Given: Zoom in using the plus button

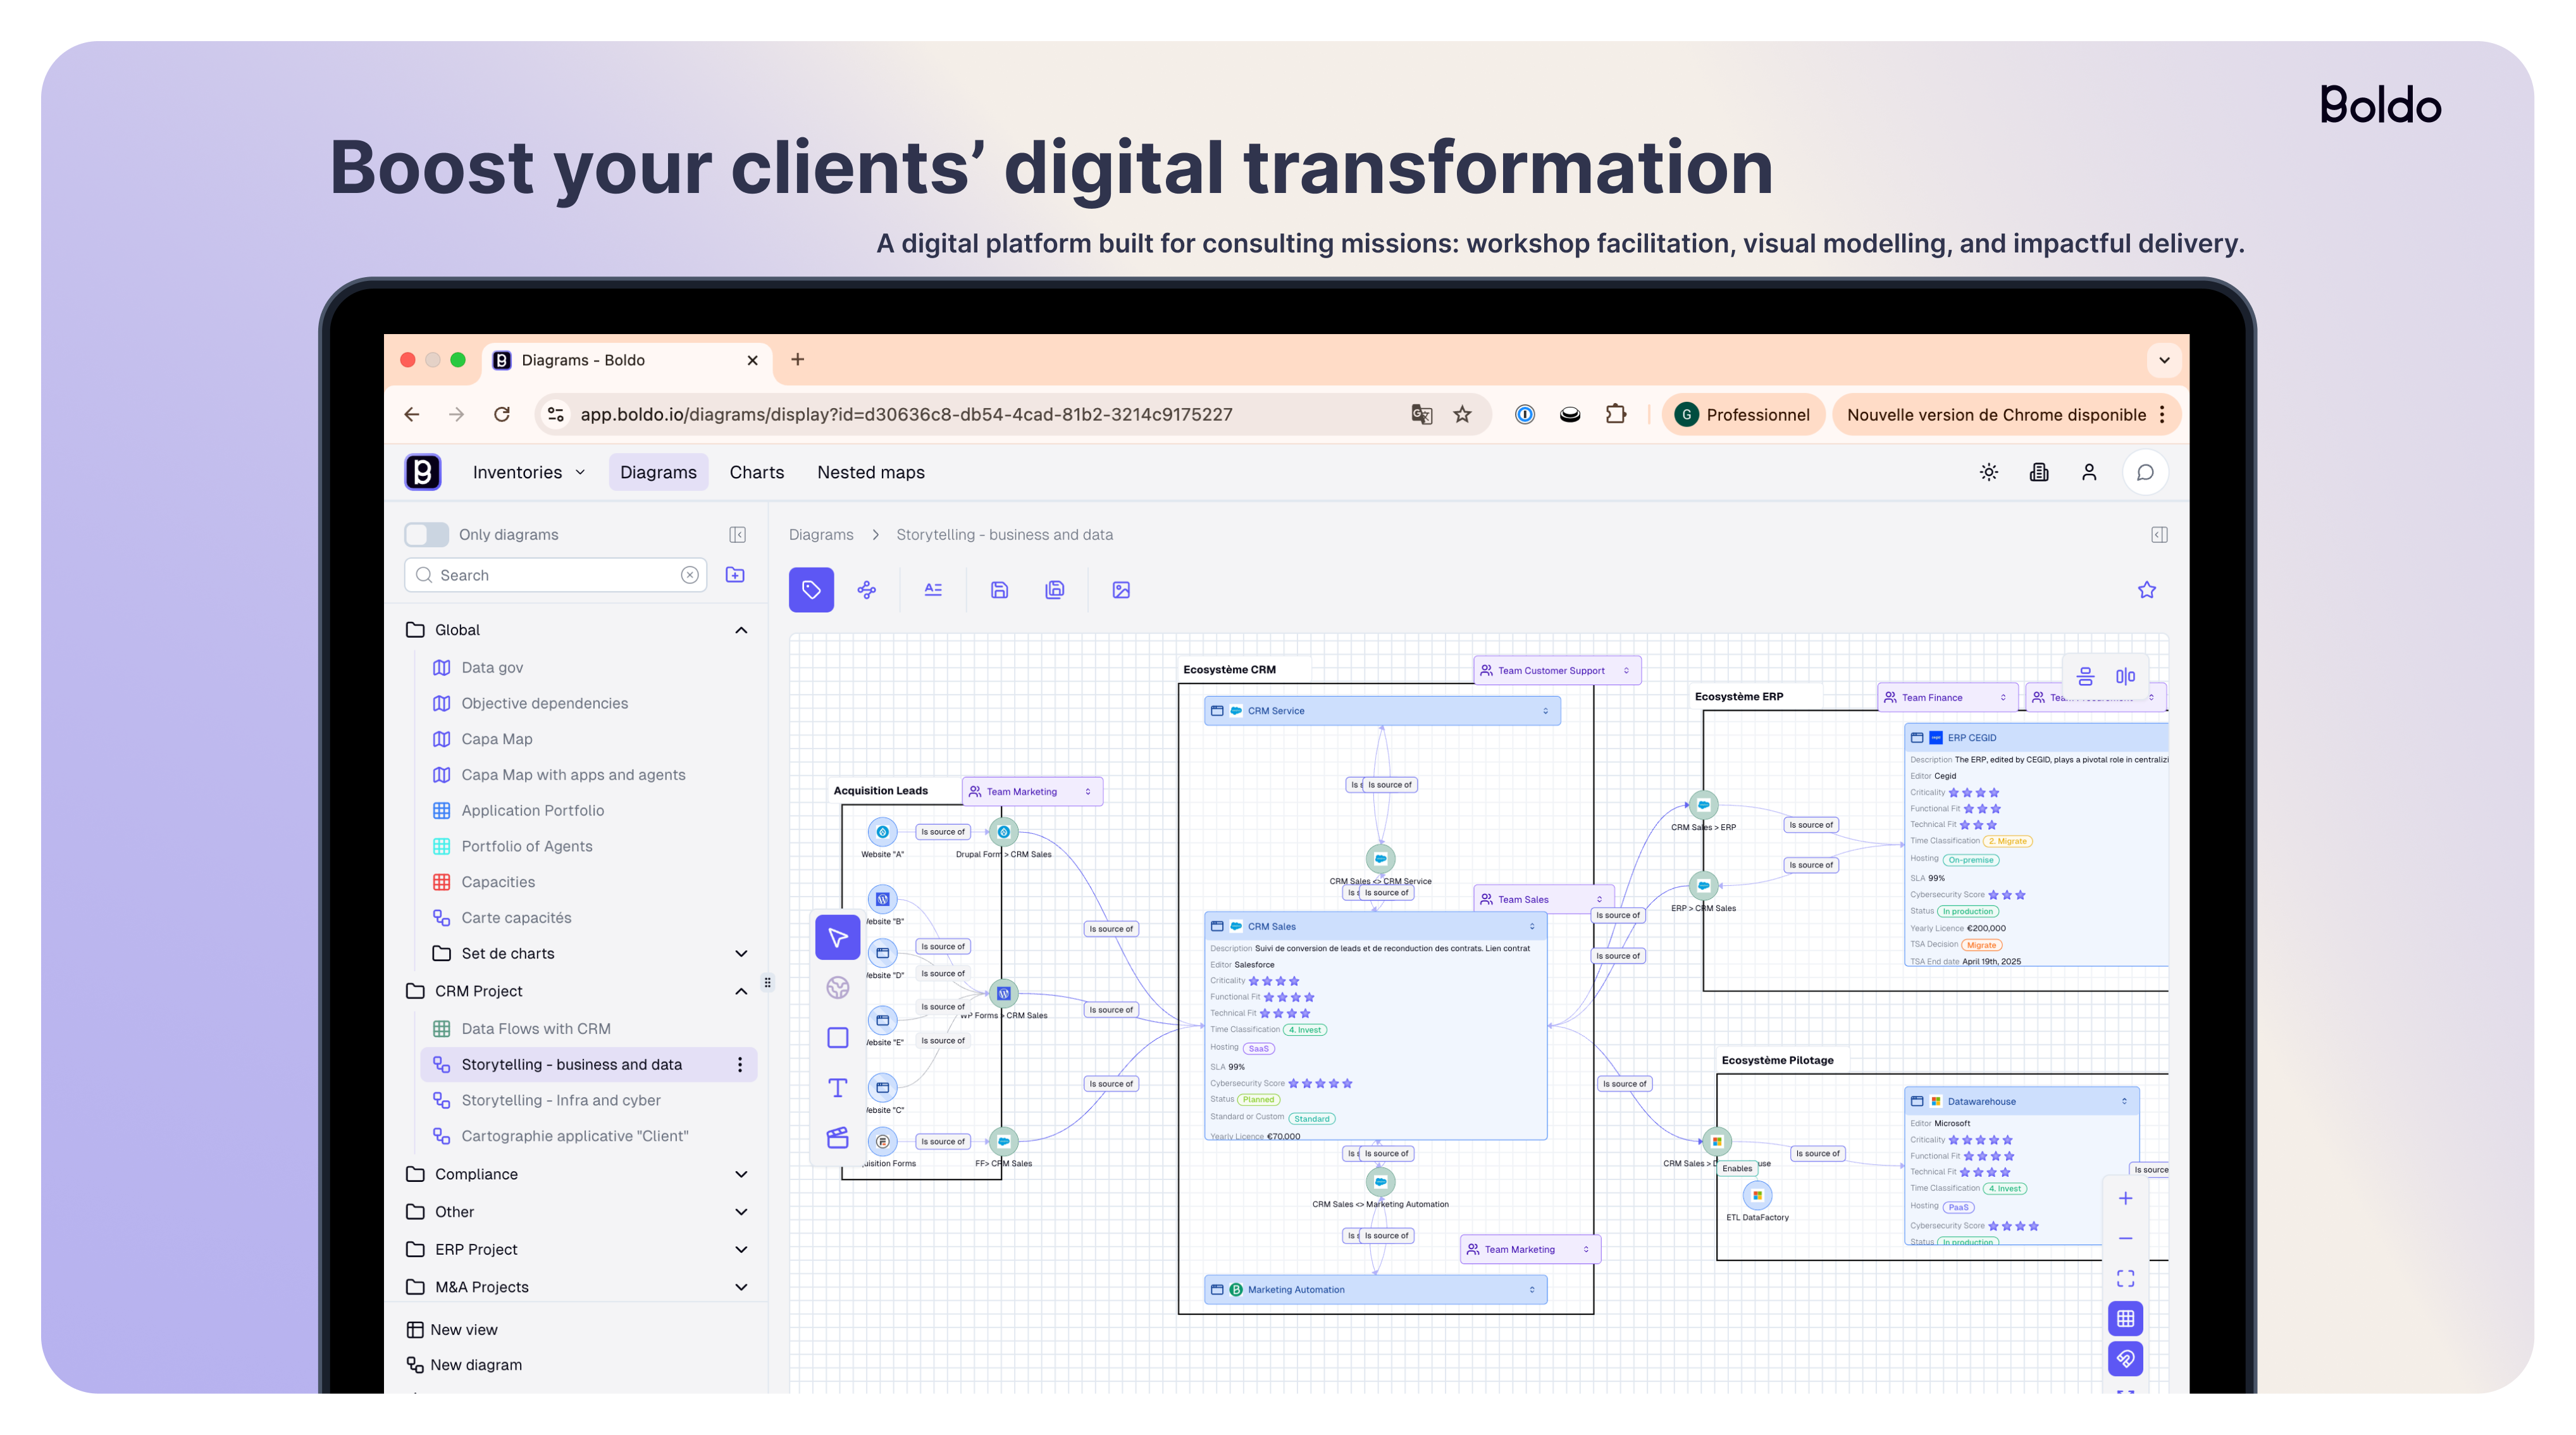Looking at the screenshot, I should click(x=2125, y=1198).
